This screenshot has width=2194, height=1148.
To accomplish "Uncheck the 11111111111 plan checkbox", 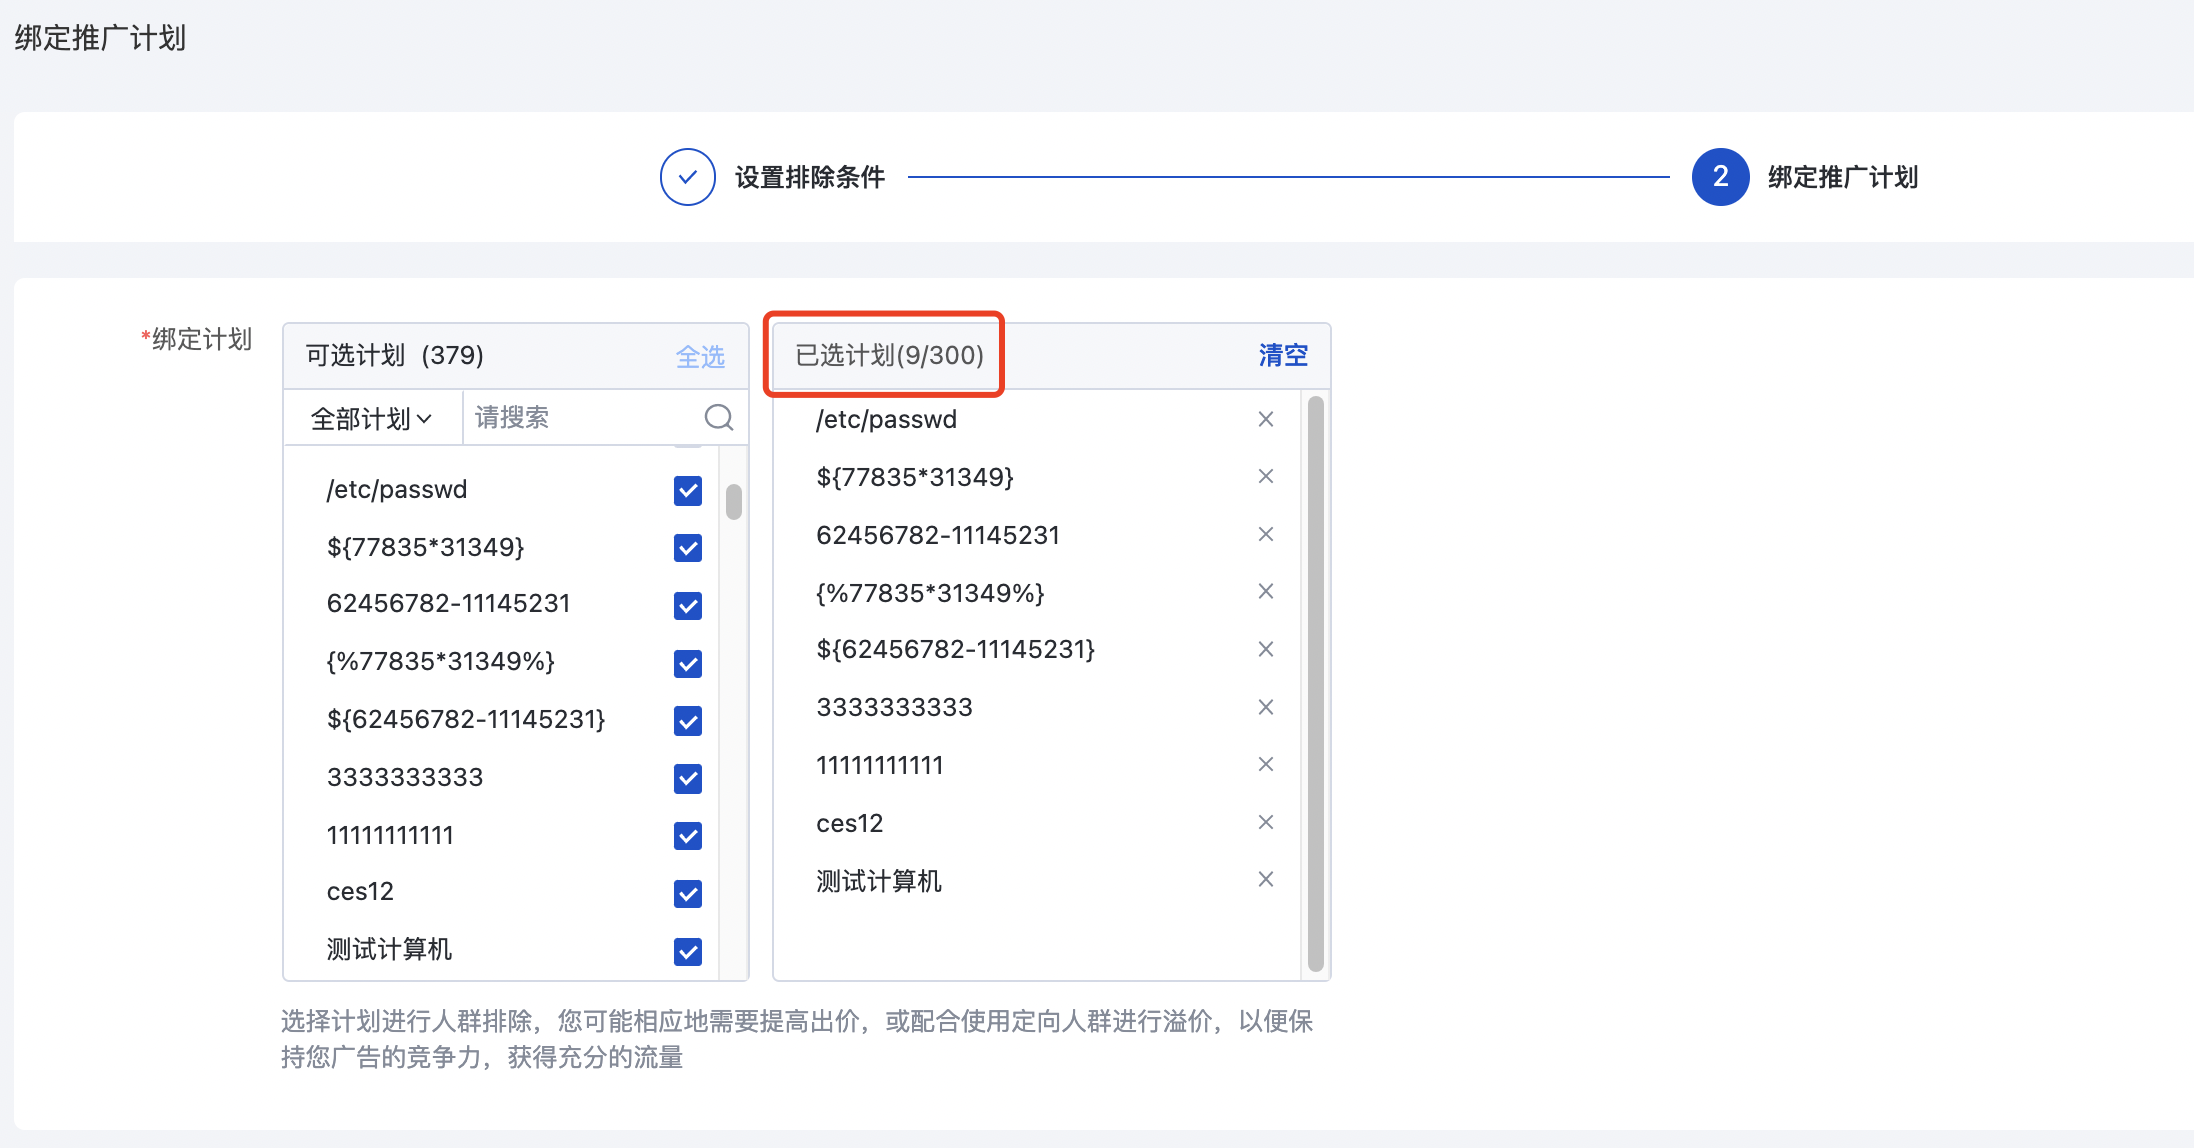I will 688,836.
